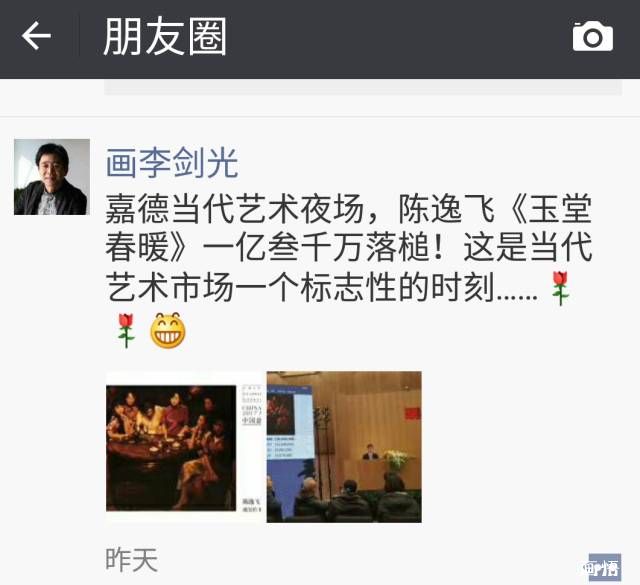This screenshot has height=585, width=640.
Task: Tap the 昨天 timestamp under the photos
Action: (x=131, y=560)
